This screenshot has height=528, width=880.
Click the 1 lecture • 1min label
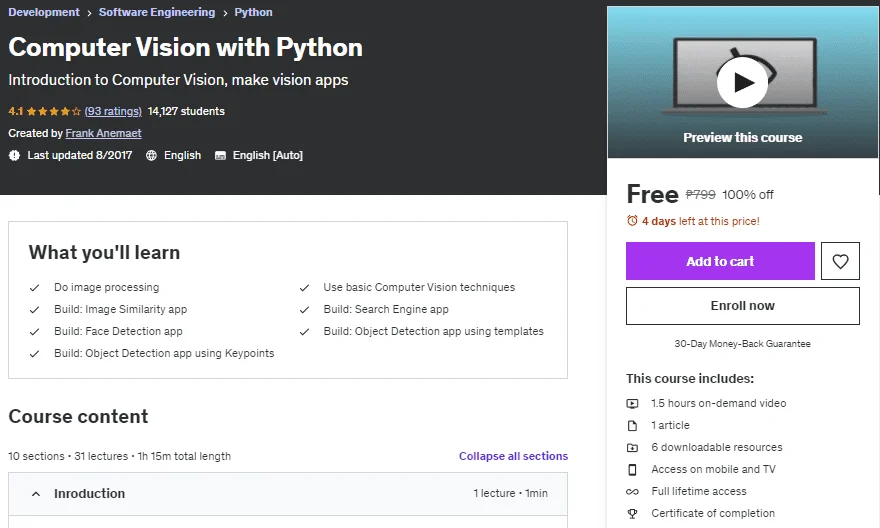510,493
